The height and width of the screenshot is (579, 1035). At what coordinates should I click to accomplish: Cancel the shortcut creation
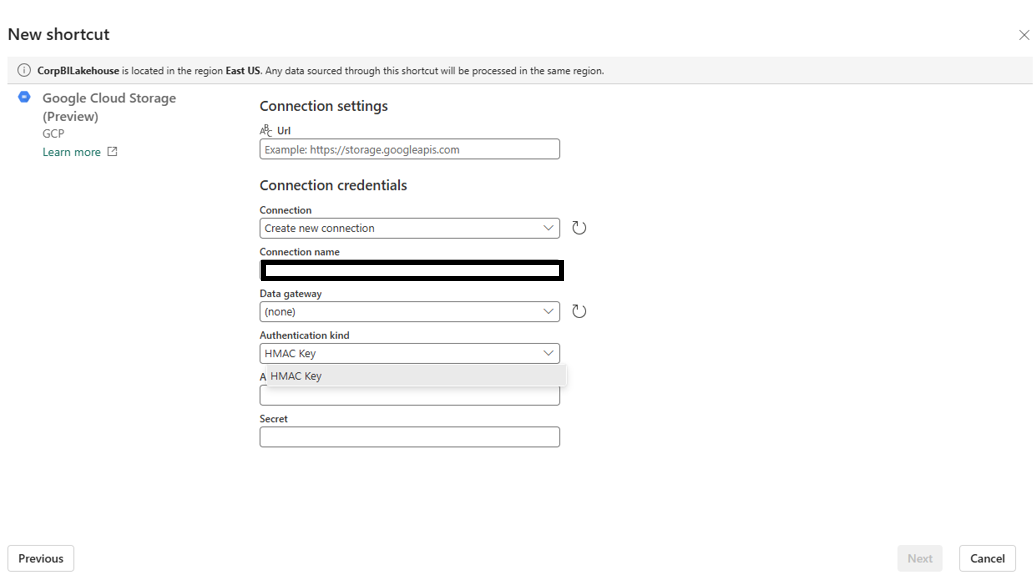point(986,559)
